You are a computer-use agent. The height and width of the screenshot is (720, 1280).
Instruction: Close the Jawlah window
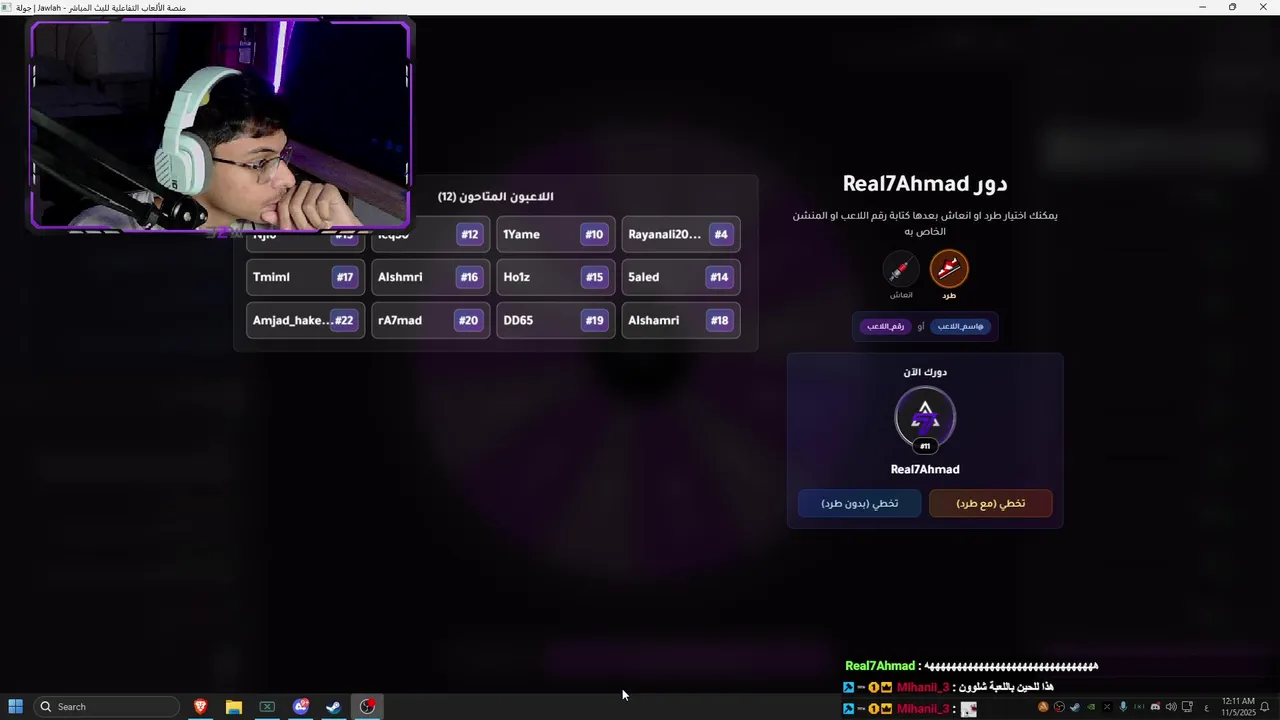coord(1263,7)
